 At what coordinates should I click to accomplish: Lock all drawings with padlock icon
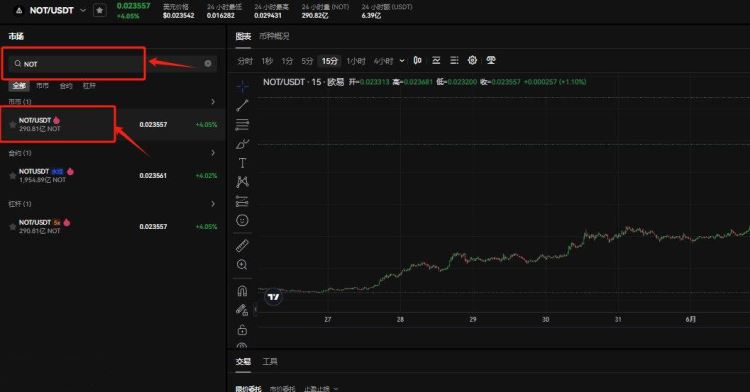[242, 330]
